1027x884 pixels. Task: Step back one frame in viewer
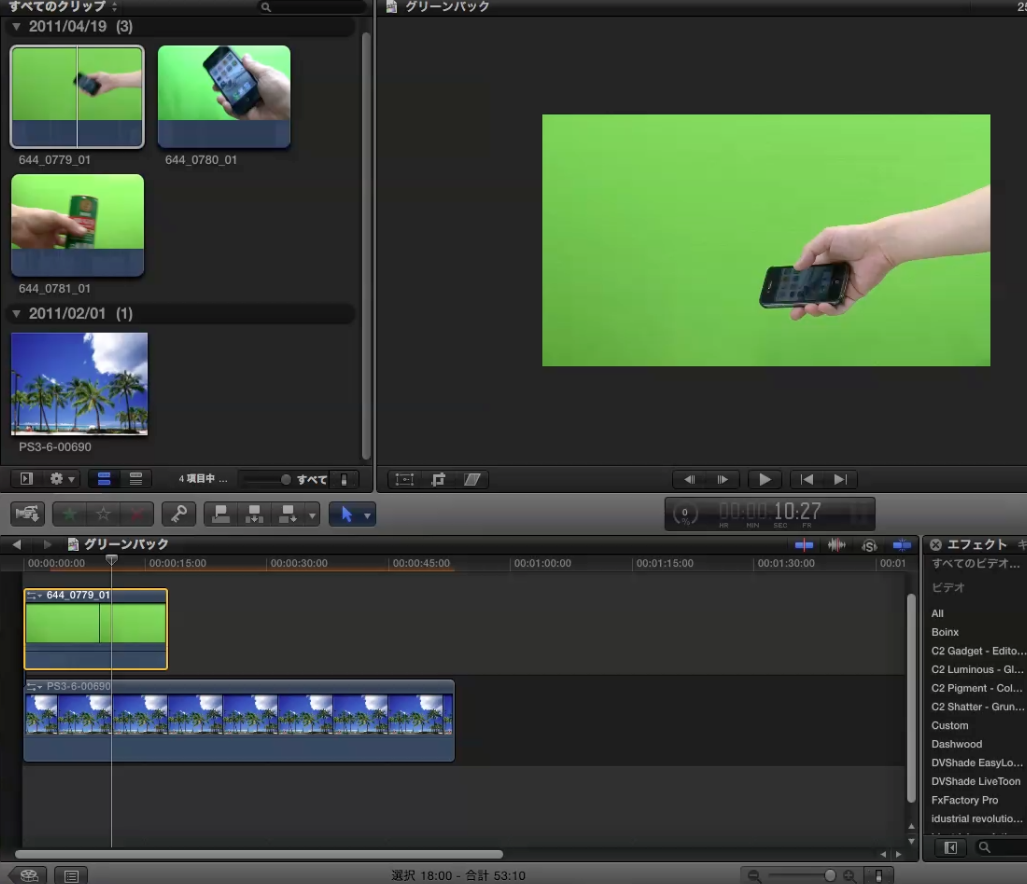[x=690, y=479]
